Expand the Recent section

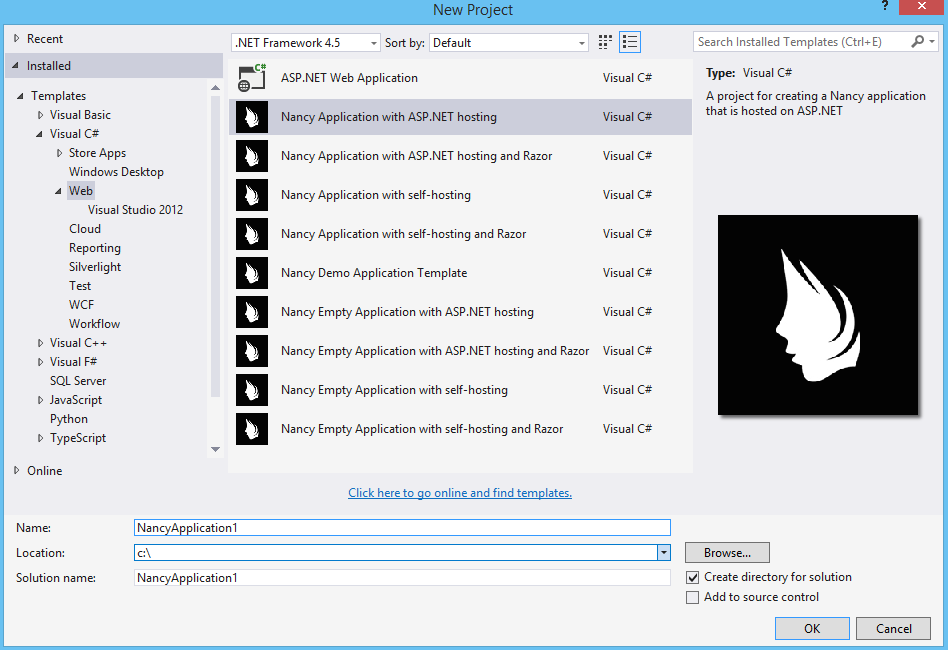tap(16, 38)
